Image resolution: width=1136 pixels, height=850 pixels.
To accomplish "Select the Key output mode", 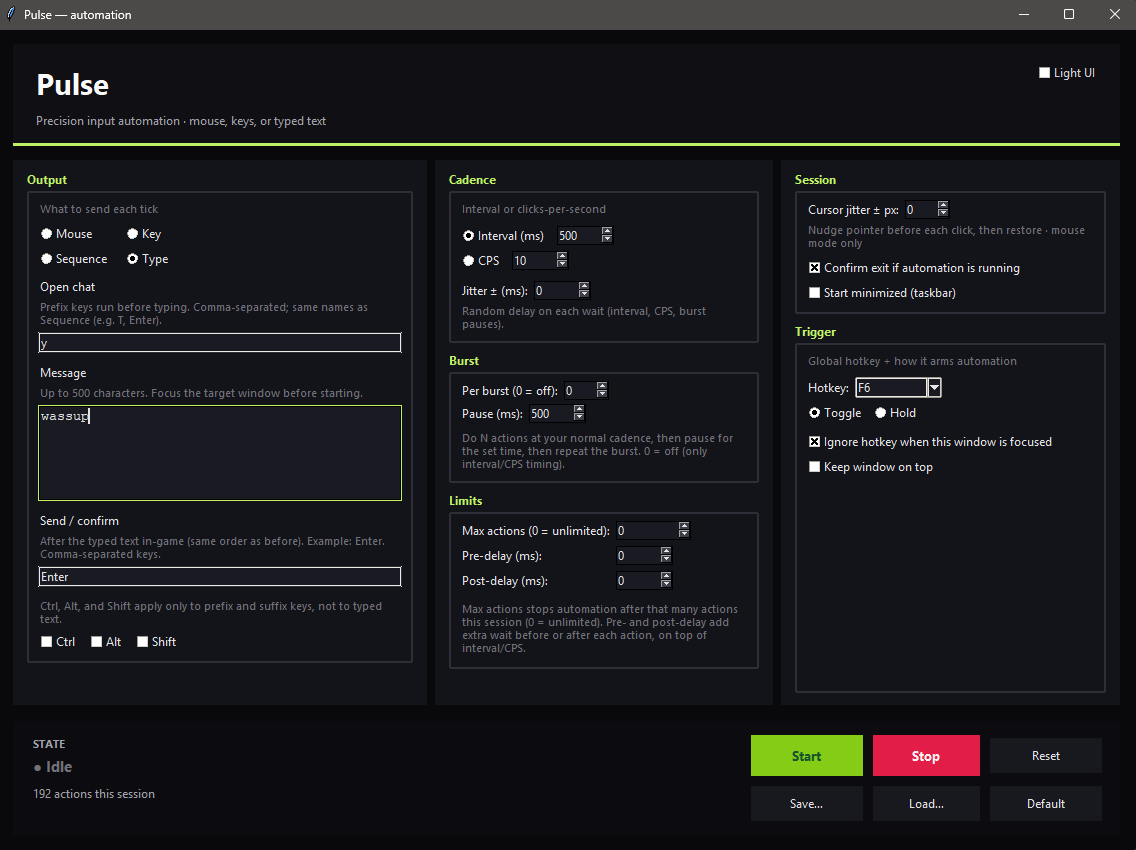I will [x=143, y=233].
